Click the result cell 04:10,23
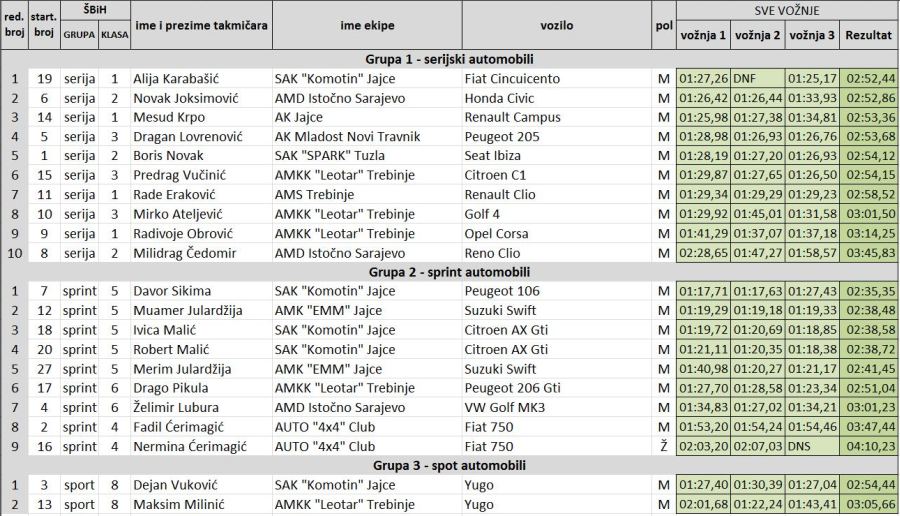This screenshot has width=900, height=516. click(869, 446)
